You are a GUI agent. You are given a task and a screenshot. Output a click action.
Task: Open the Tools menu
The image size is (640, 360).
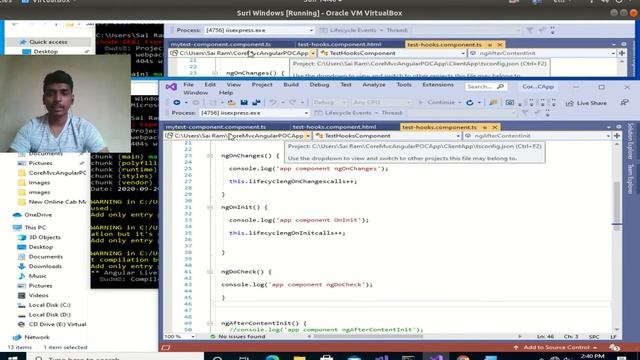404,84
